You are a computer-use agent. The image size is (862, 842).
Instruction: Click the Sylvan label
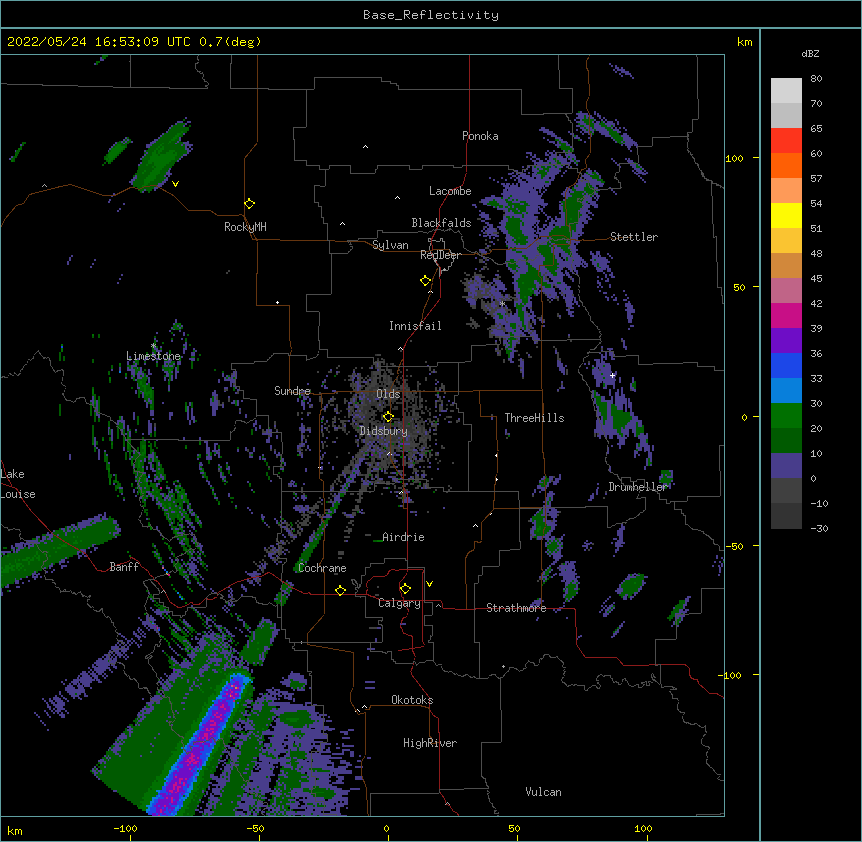coord(390,245)
